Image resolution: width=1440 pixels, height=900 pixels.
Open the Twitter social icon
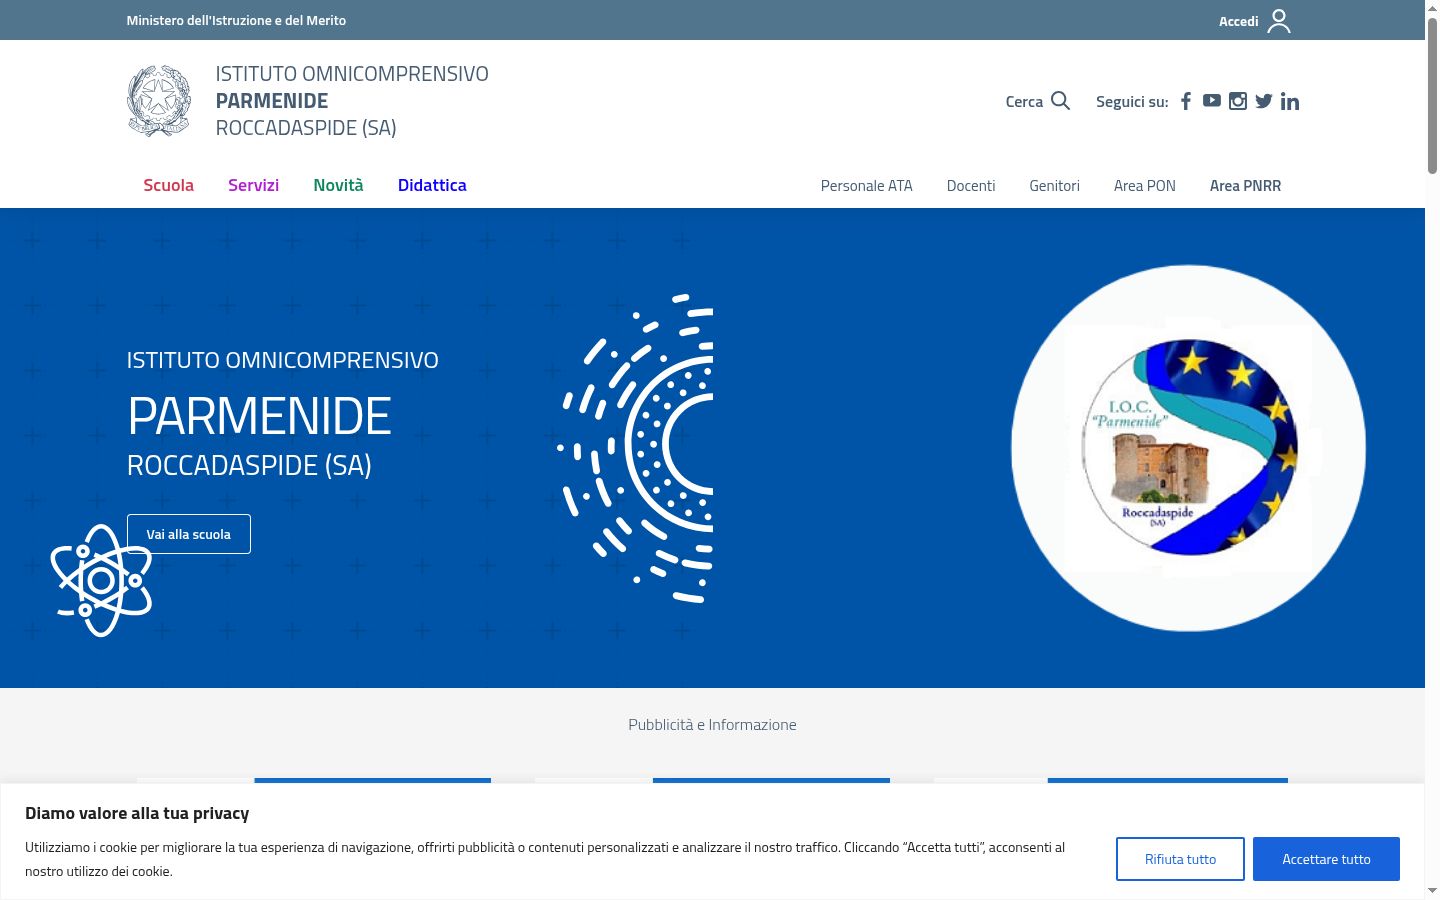coord(1264,101)
